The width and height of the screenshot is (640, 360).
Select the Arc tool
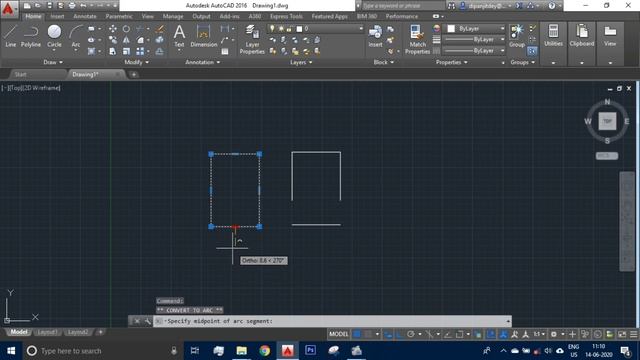76,36
